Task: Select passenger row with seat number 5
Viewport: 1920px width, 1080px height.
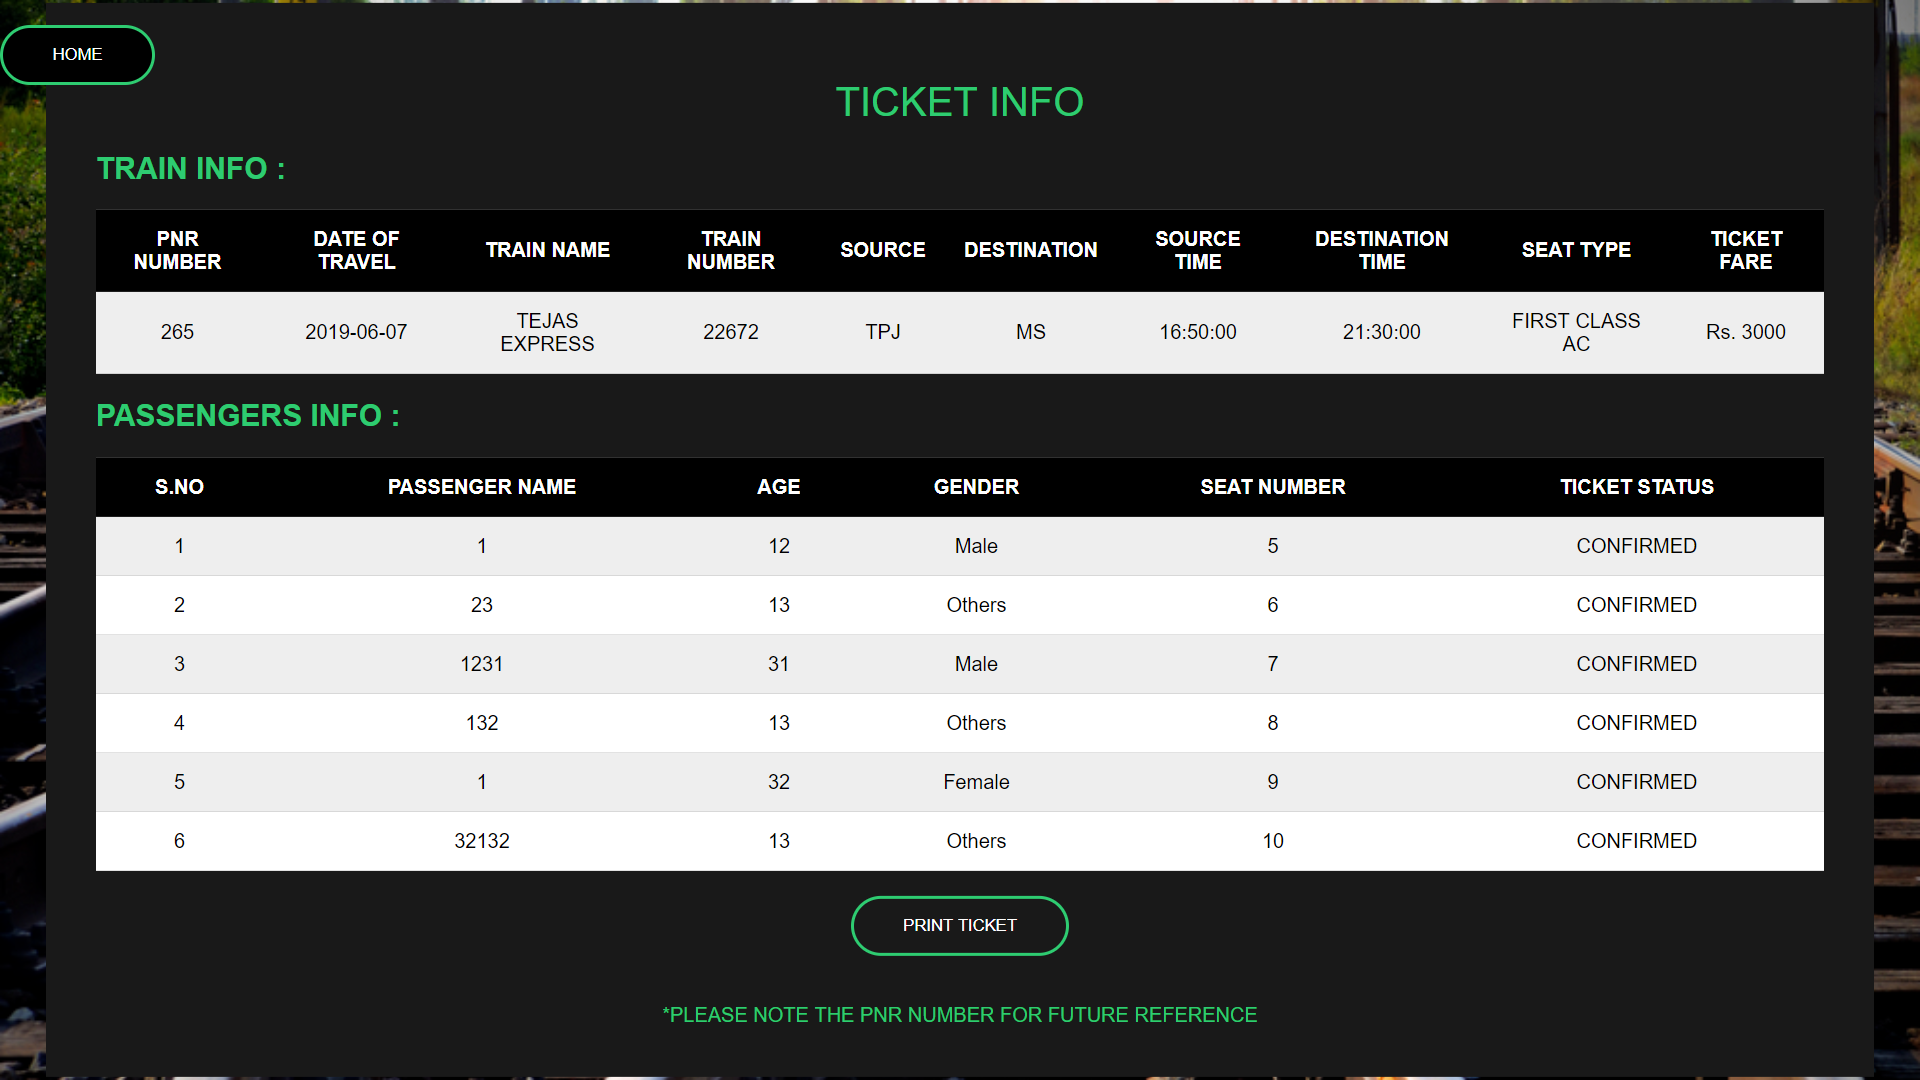Action: [1273, 546]
